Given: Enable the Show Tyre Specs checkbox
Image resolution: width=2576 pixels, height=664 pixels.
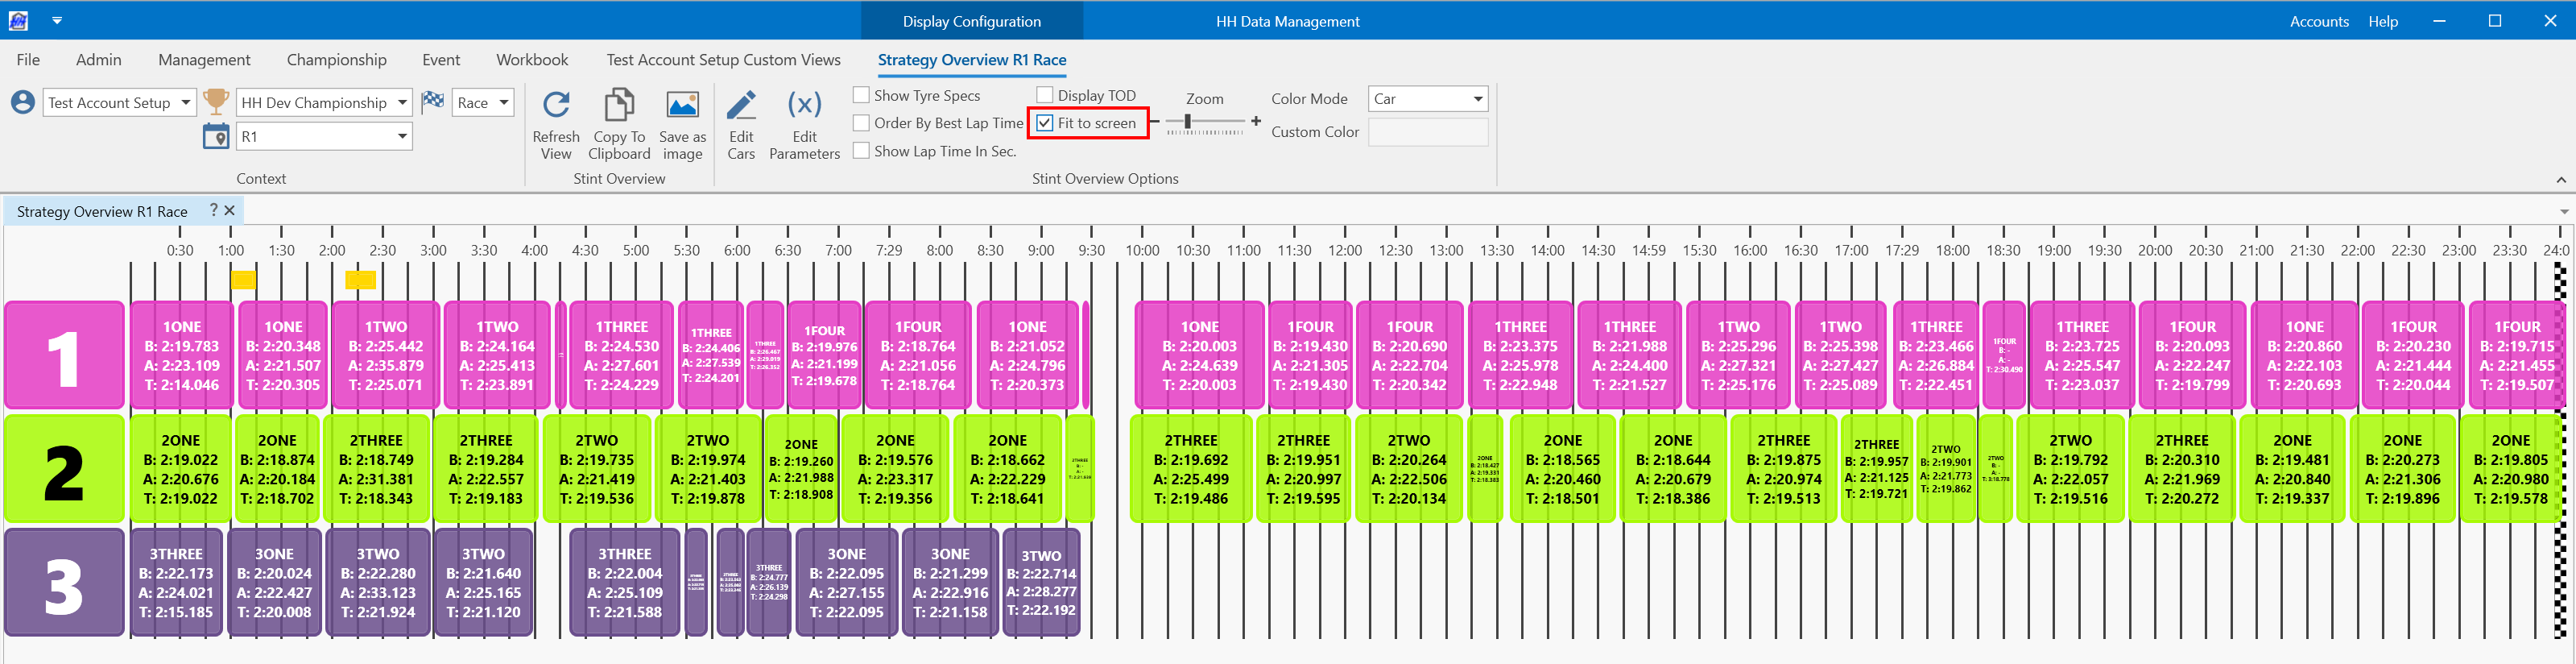Looking at the screenshot, I should point(861,95).
